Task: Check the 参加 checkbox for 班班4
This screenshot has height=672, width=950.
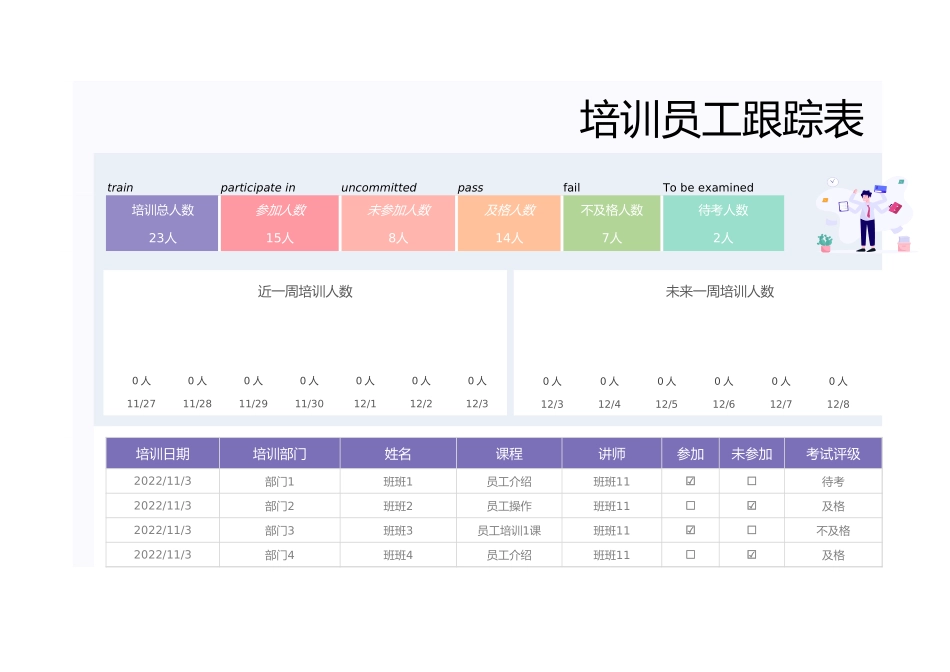Action: [690, 555]
